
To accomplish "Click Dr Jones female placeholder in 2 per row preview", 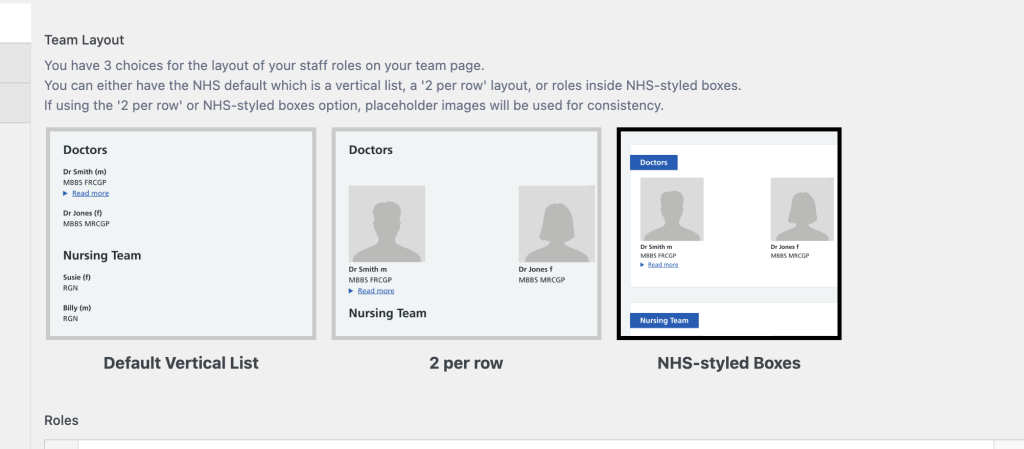I will click(x=556, y=224).
